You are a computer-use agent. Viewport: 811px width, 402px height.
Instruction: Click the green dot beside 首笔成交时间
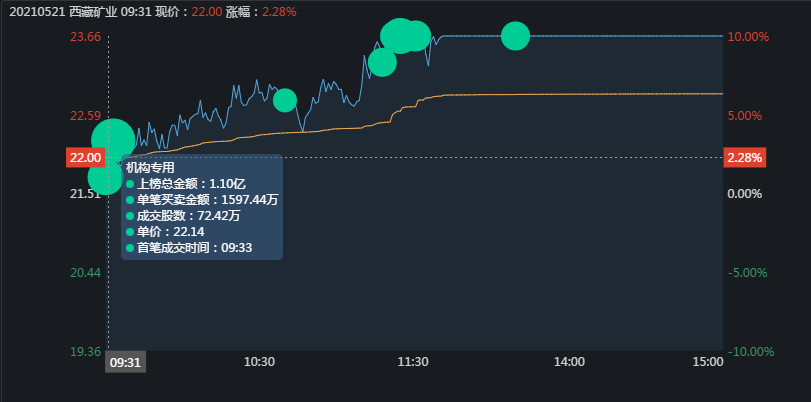pyautogui.click(x=130, y=247)
